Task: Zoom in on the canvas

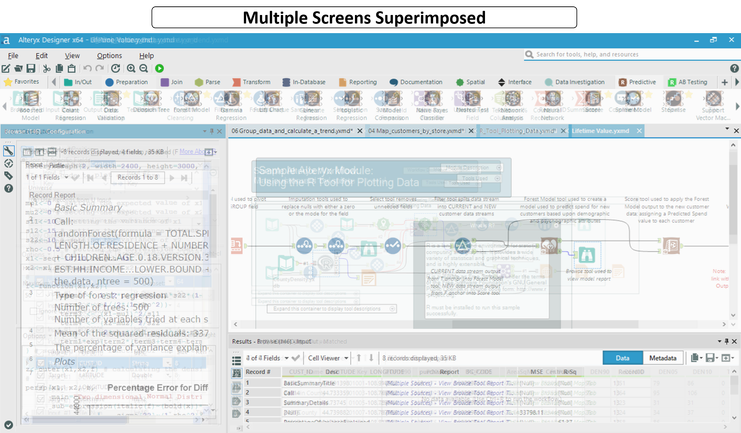Action: pos(131,69)
